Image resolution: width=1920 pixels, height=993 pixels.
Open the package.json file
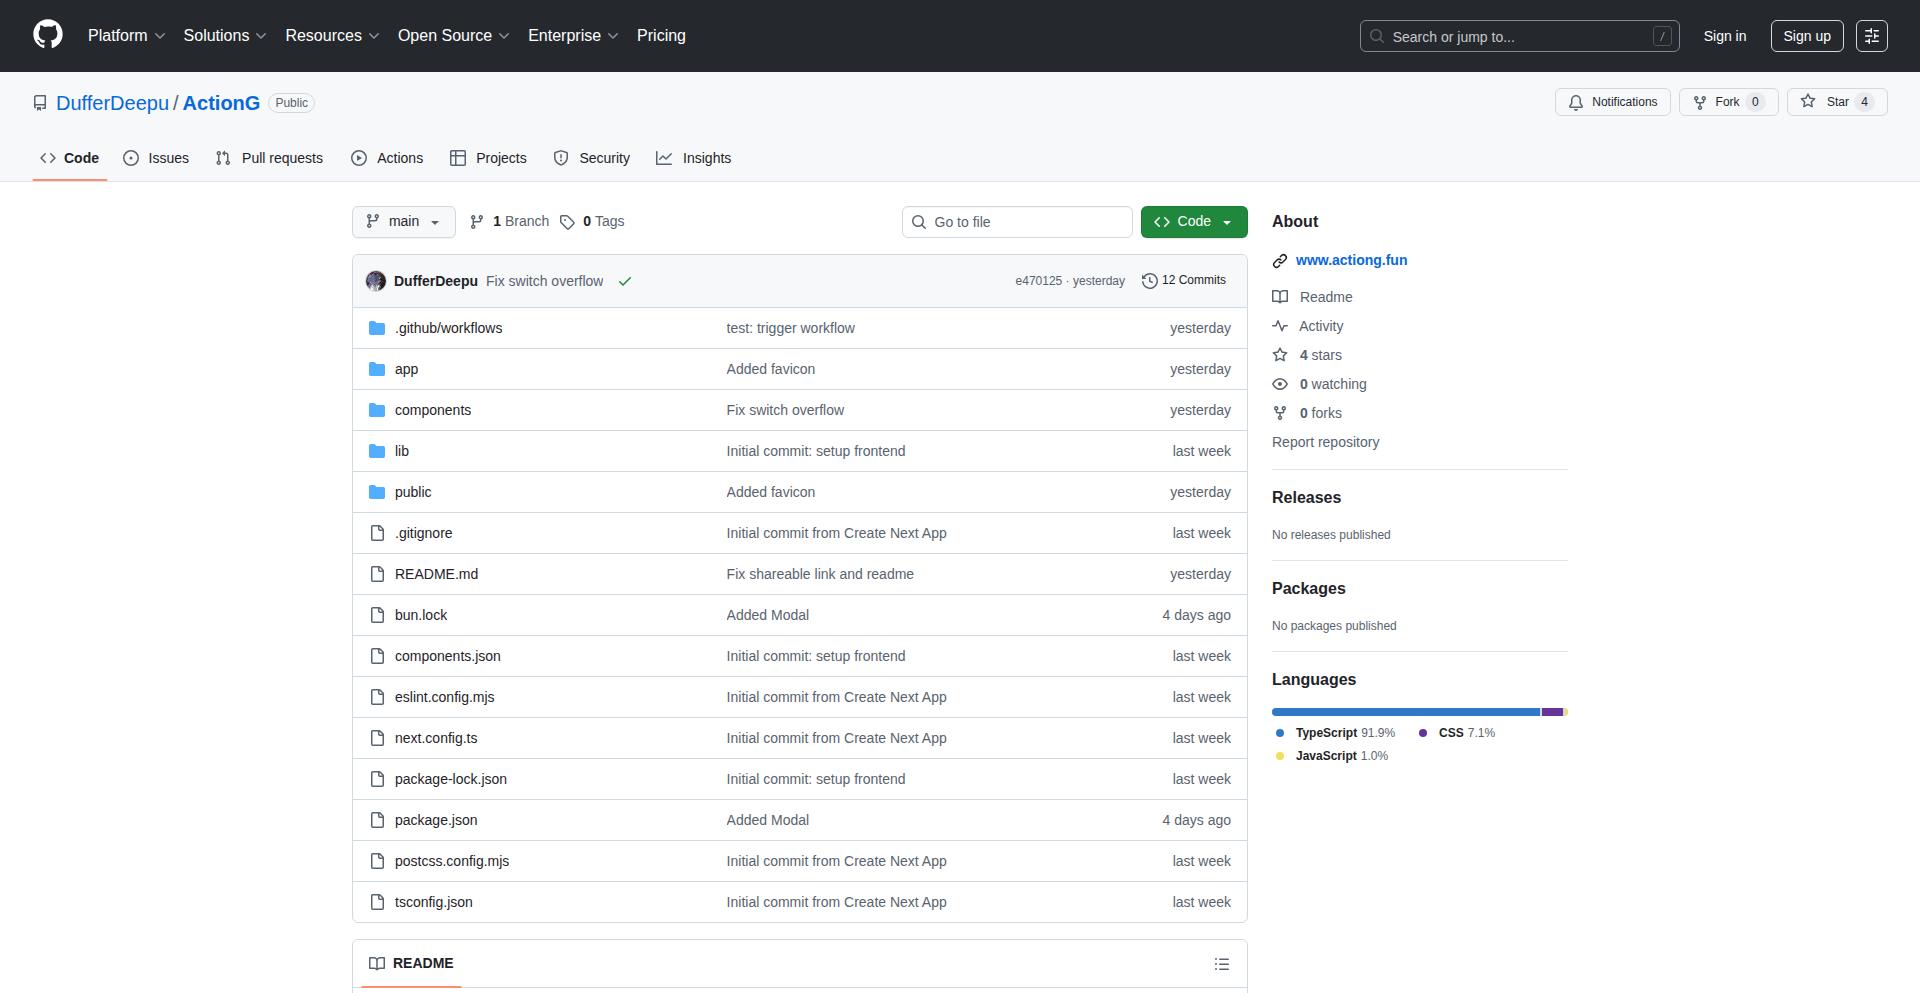click(x=435, y=819)
